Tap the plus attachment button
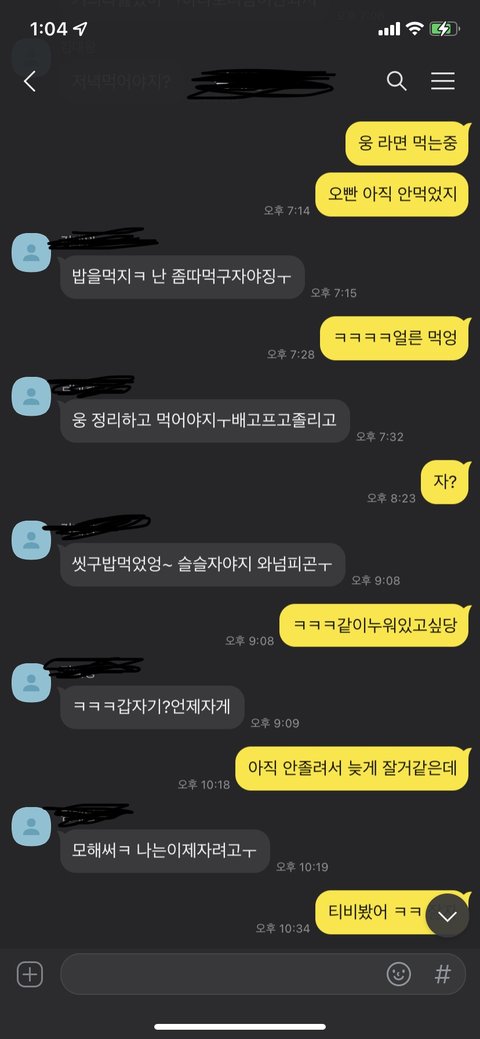Image resolution: width=480 pixels, height=1039 pixels. (x=30, y=975)
